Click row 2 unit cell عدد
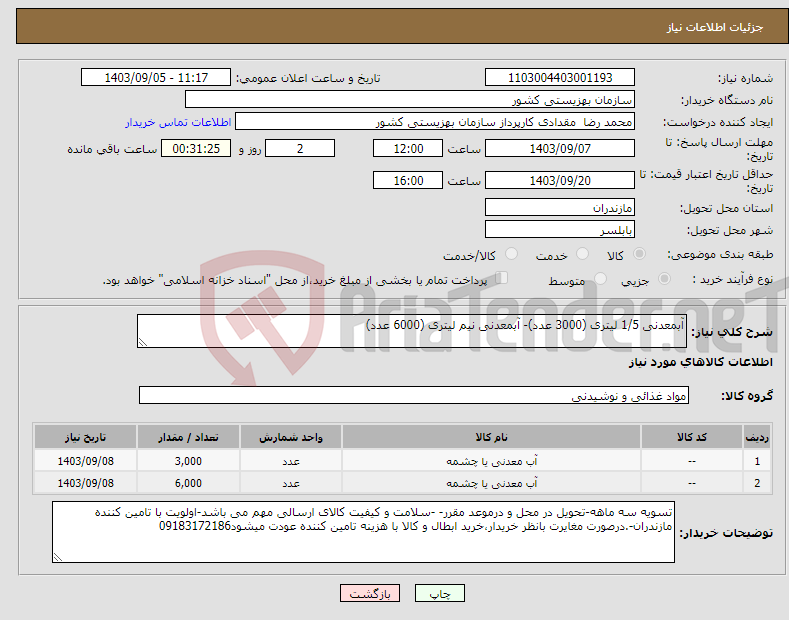The height and width of the screenshot is (620, 789). click(291, 483)
